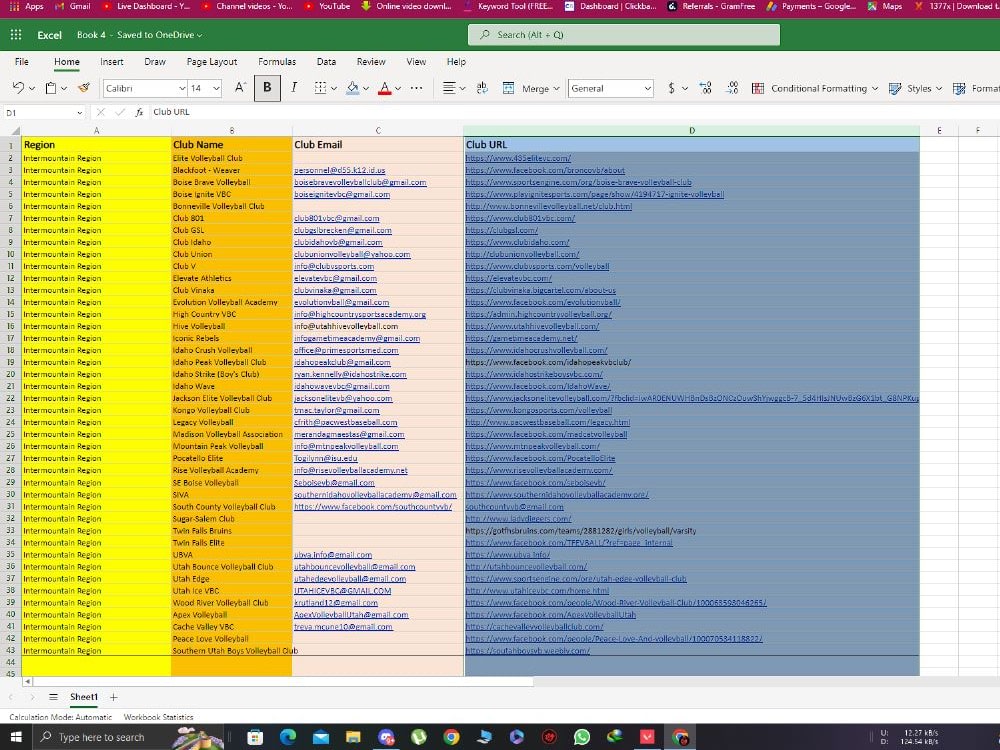The width and height of the screenshot is (1000, 750).
Task: Open the https://elevatevbc.com/ link
Action: point(508,278)
